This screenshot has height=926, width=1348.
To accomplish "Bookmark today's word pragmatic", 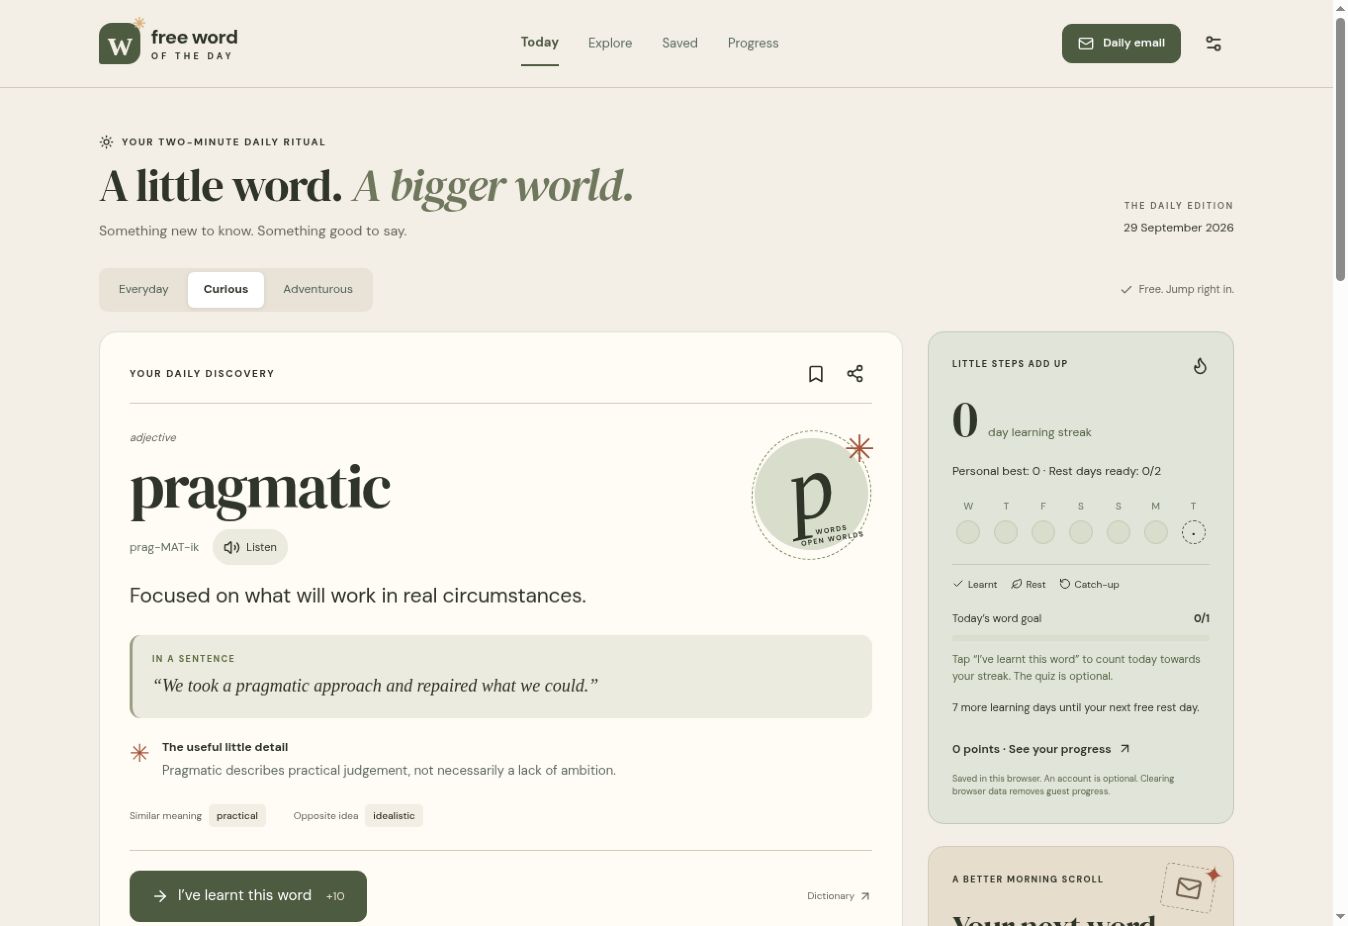I will click(x=816, y=374).
